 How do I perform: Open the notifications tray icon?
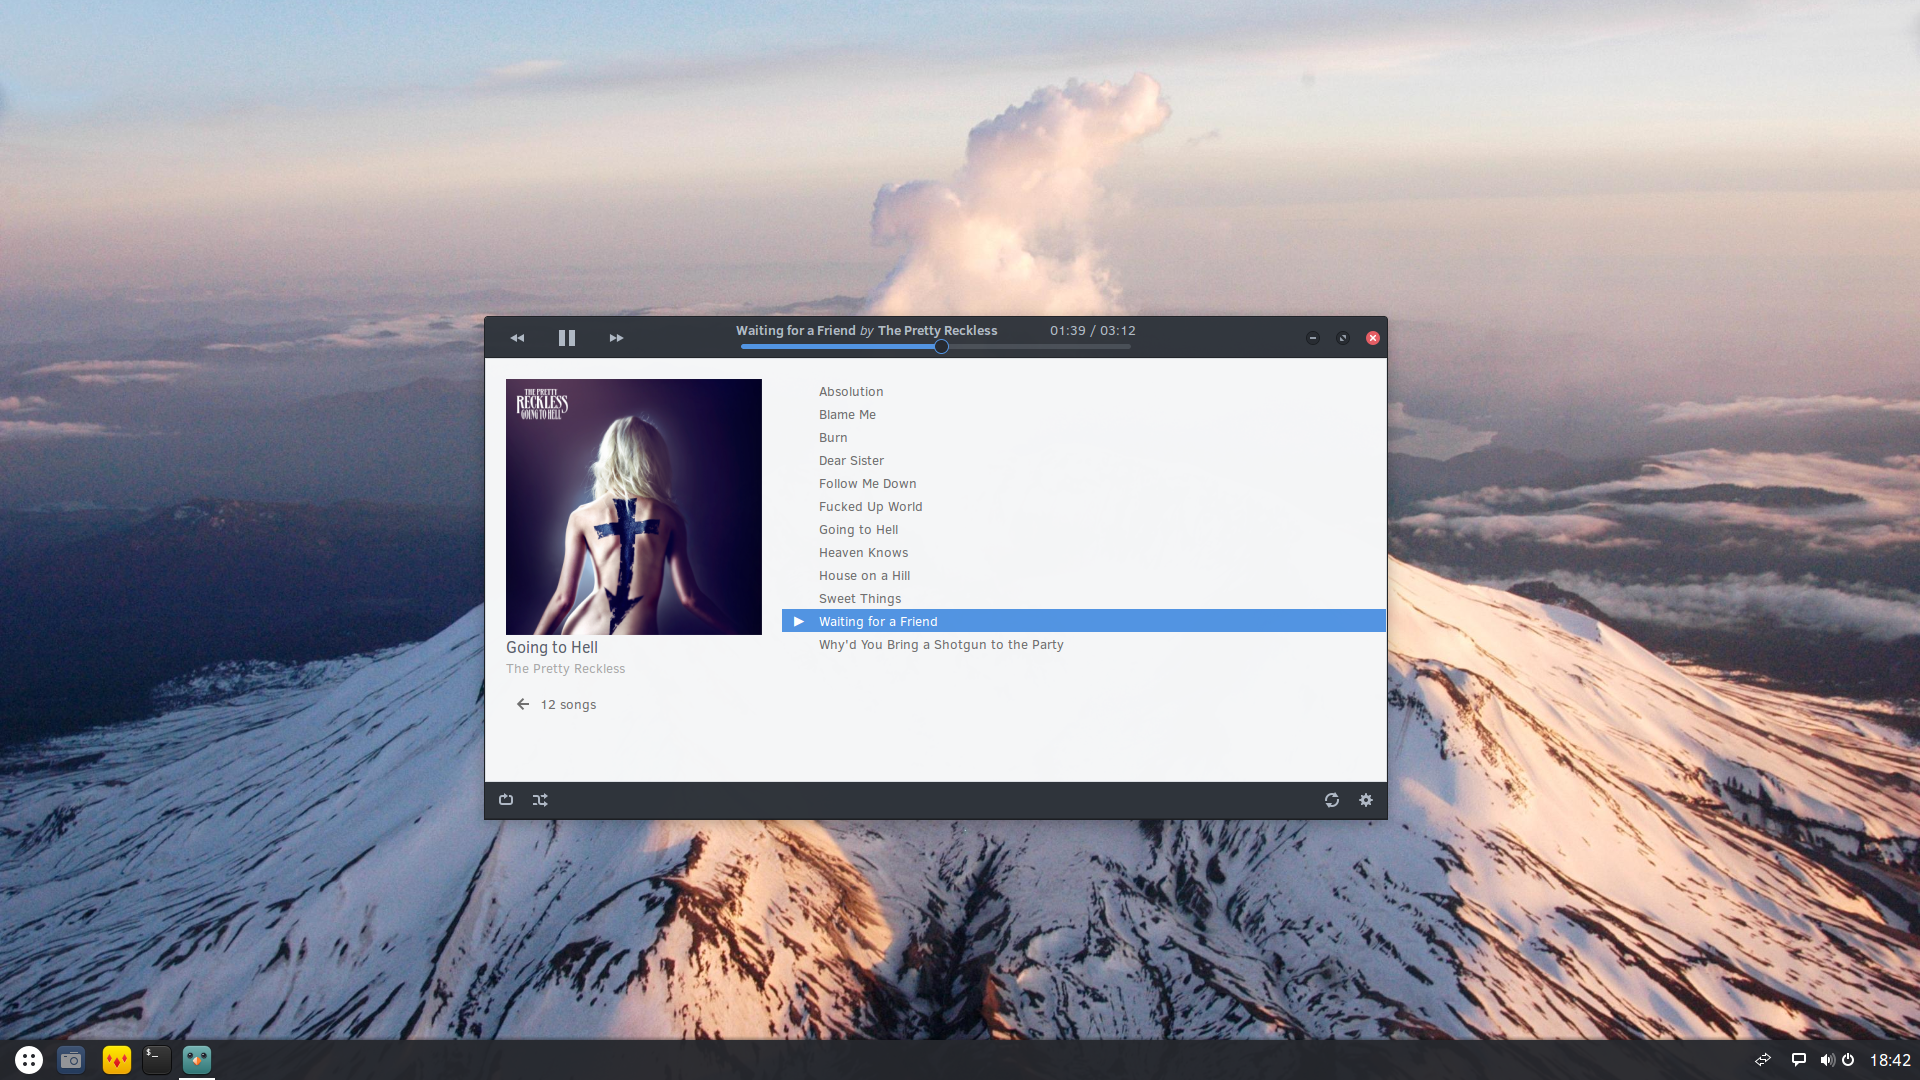[1798, 1060]
